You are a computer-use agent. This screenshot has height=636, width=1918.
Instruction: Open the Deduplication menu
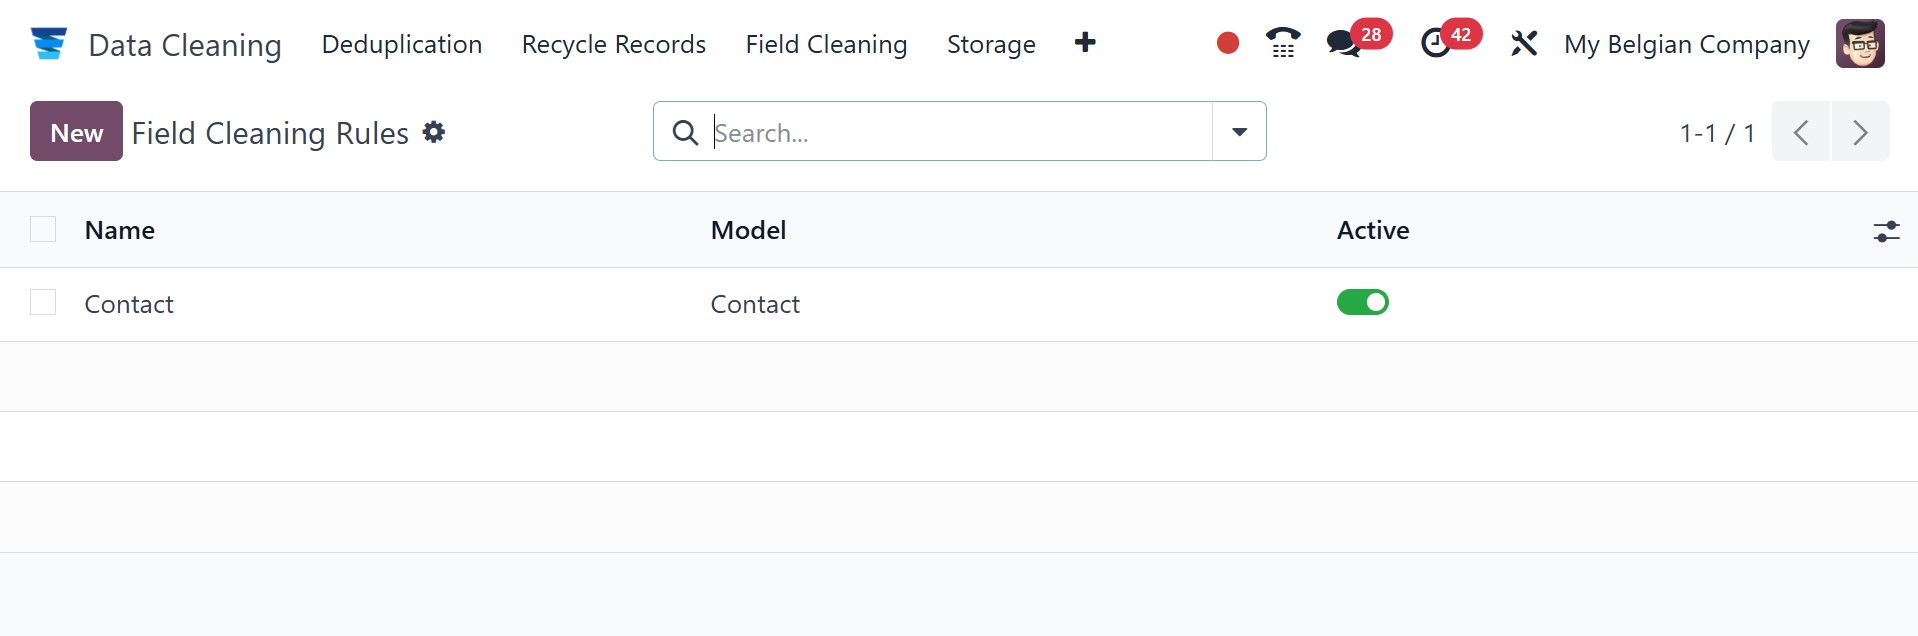[402, 44]
